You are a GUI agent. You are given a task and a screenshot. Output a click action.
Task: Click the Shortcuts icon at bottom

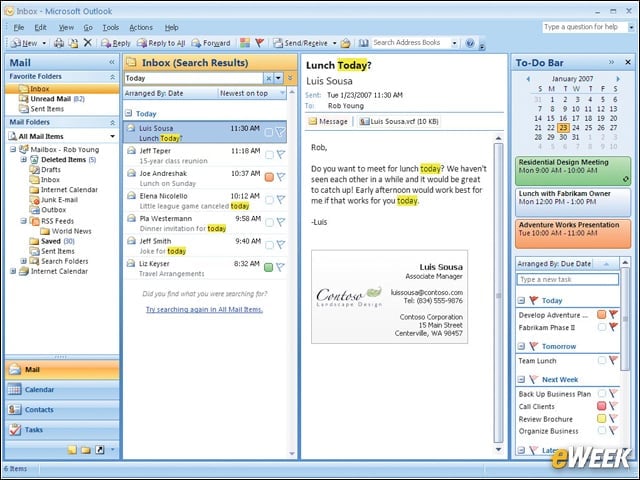click(x=100, y=450)
